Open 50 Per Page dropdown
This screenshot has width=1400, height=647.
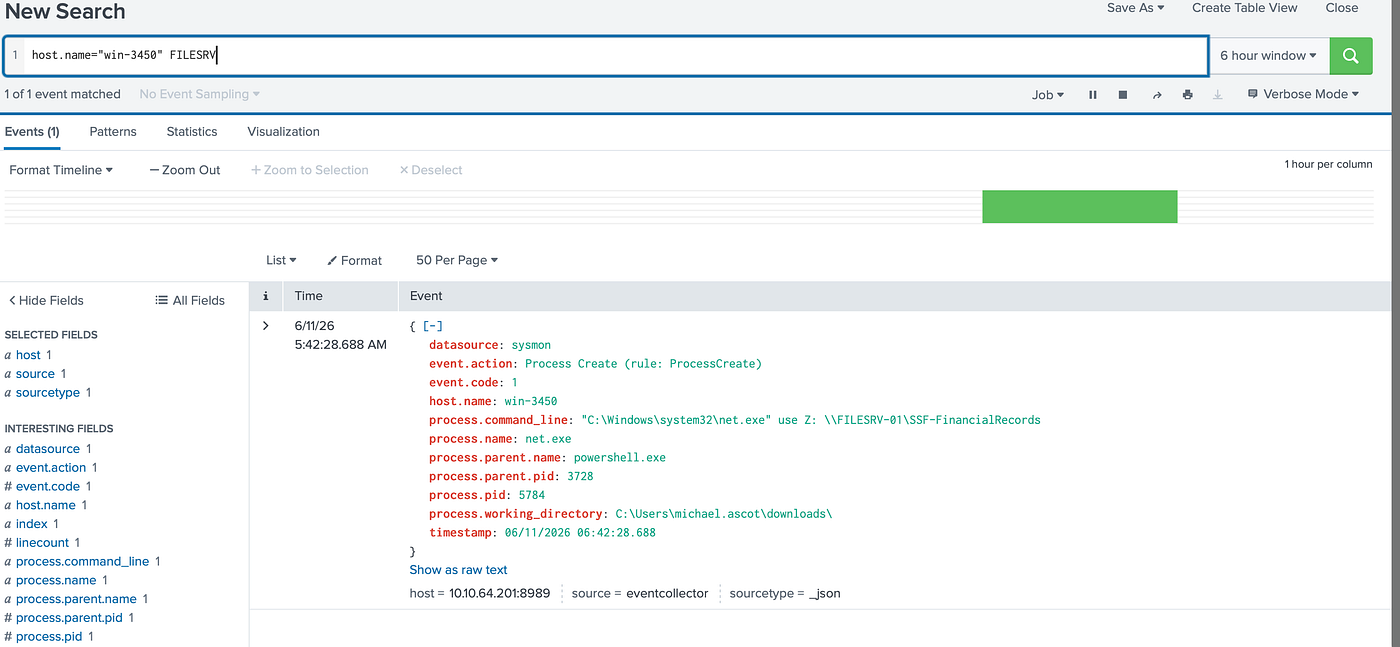(457, 260)
